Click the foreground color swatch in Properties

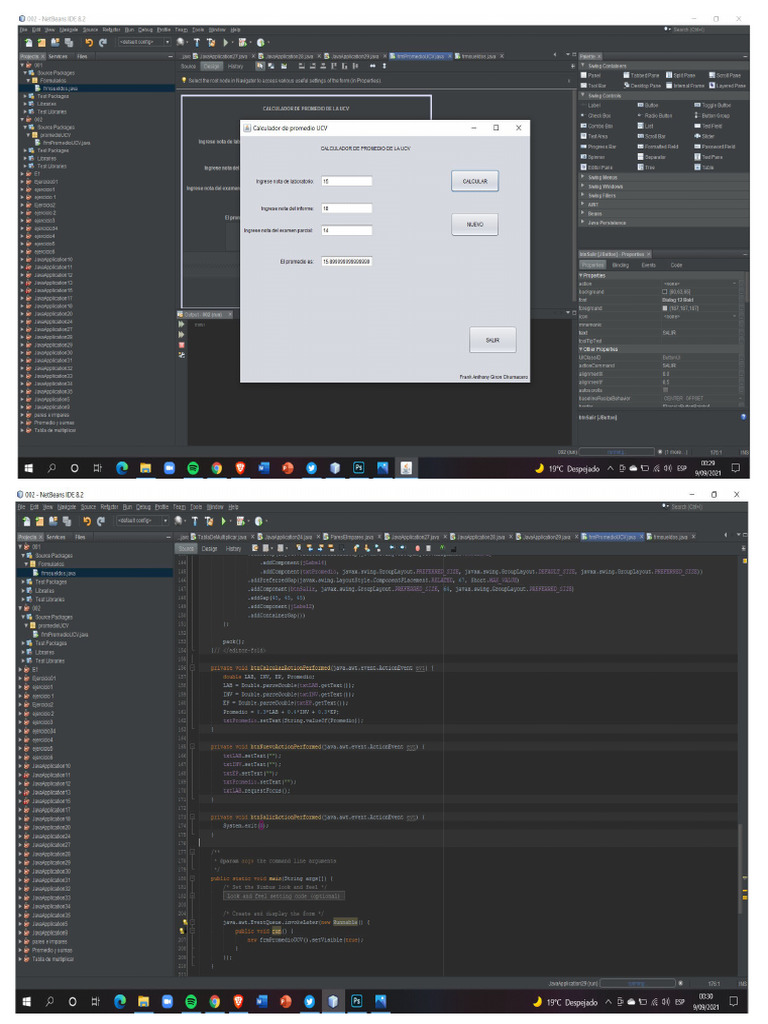(666, 308)
